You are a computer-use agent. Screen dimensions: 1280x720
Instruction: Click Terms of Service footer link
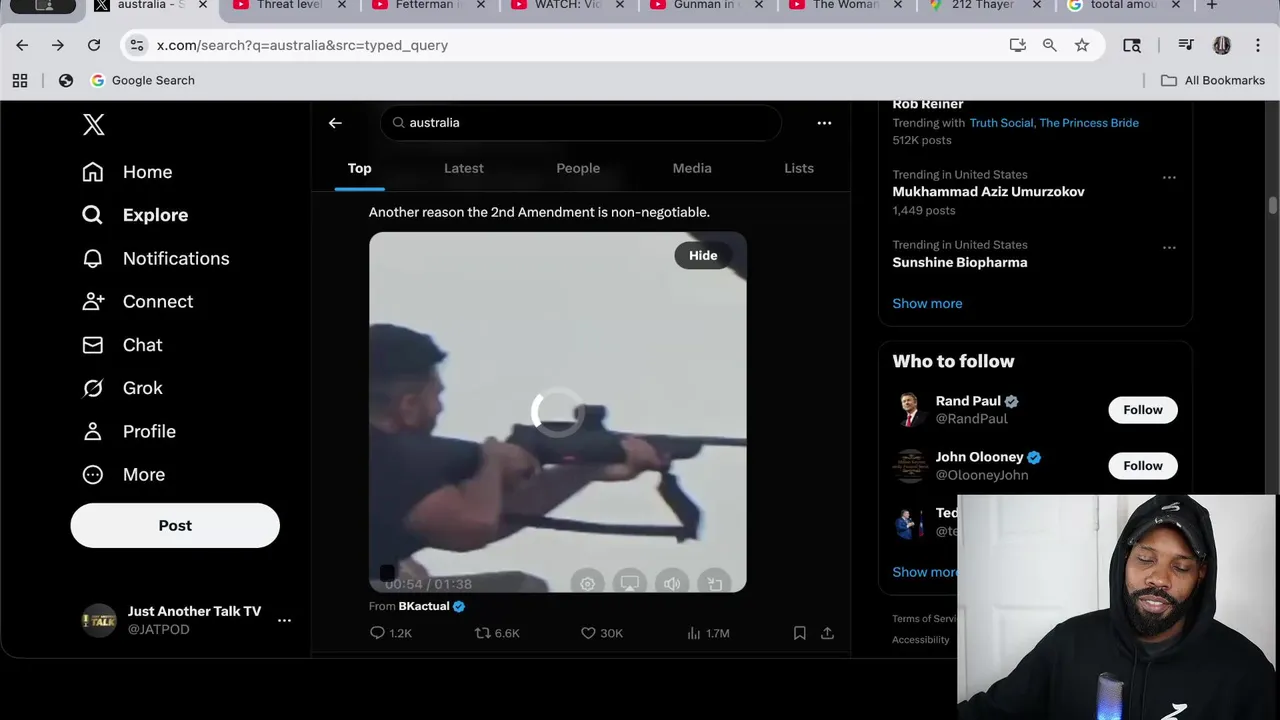pyautogui.click(x=925, y=618)
